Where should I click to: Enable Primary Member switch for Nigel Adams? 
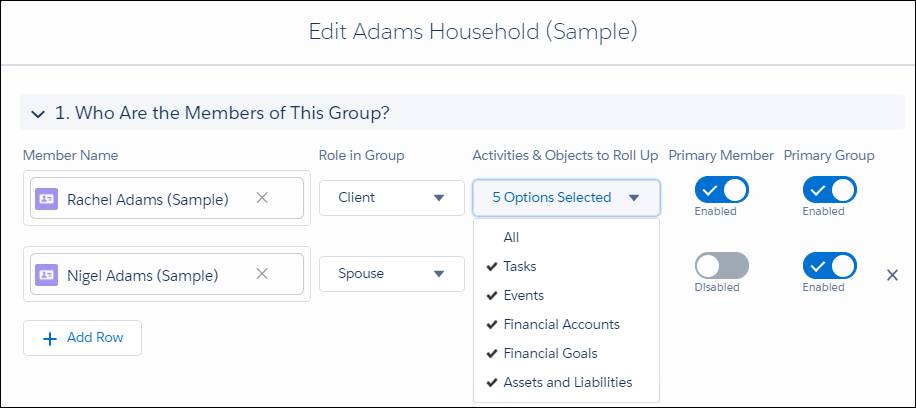click(721, 266)
